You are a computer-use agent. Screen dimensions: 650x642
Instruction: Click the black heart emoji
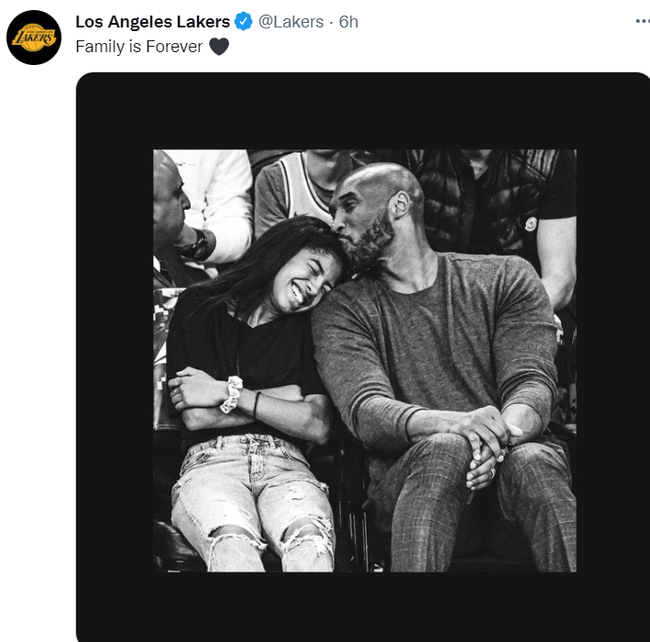[219, 46]
